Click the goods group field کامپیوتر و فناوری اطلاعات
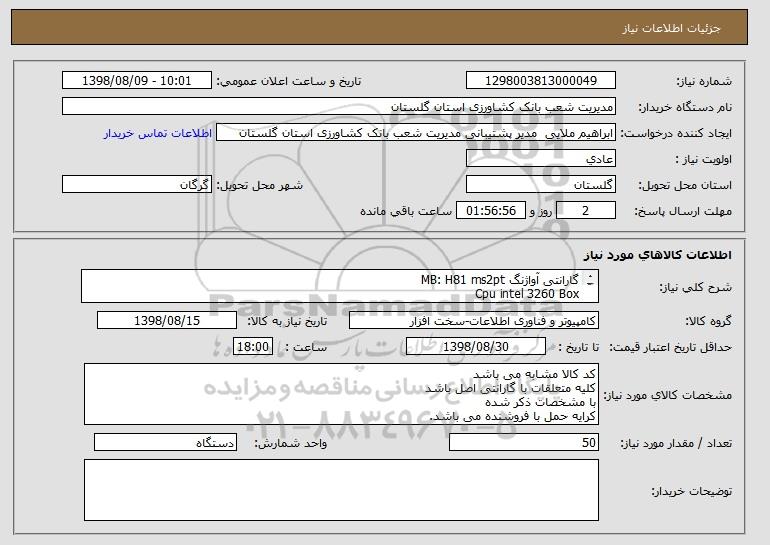The width and height of the screenshot is (770, 545). point(474,321)
